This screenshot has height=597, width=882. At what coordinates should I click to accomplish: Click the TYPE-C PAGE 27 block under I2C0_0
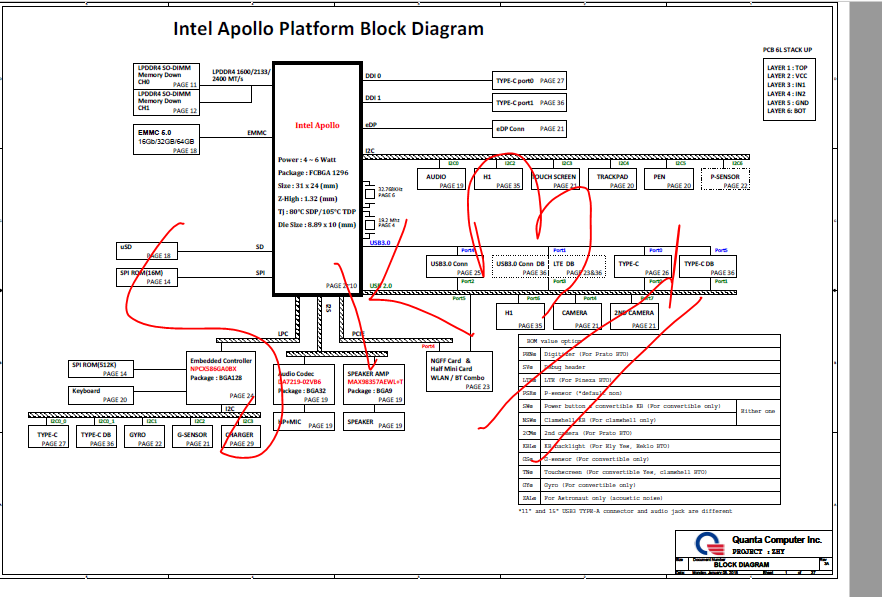[48, 437]
